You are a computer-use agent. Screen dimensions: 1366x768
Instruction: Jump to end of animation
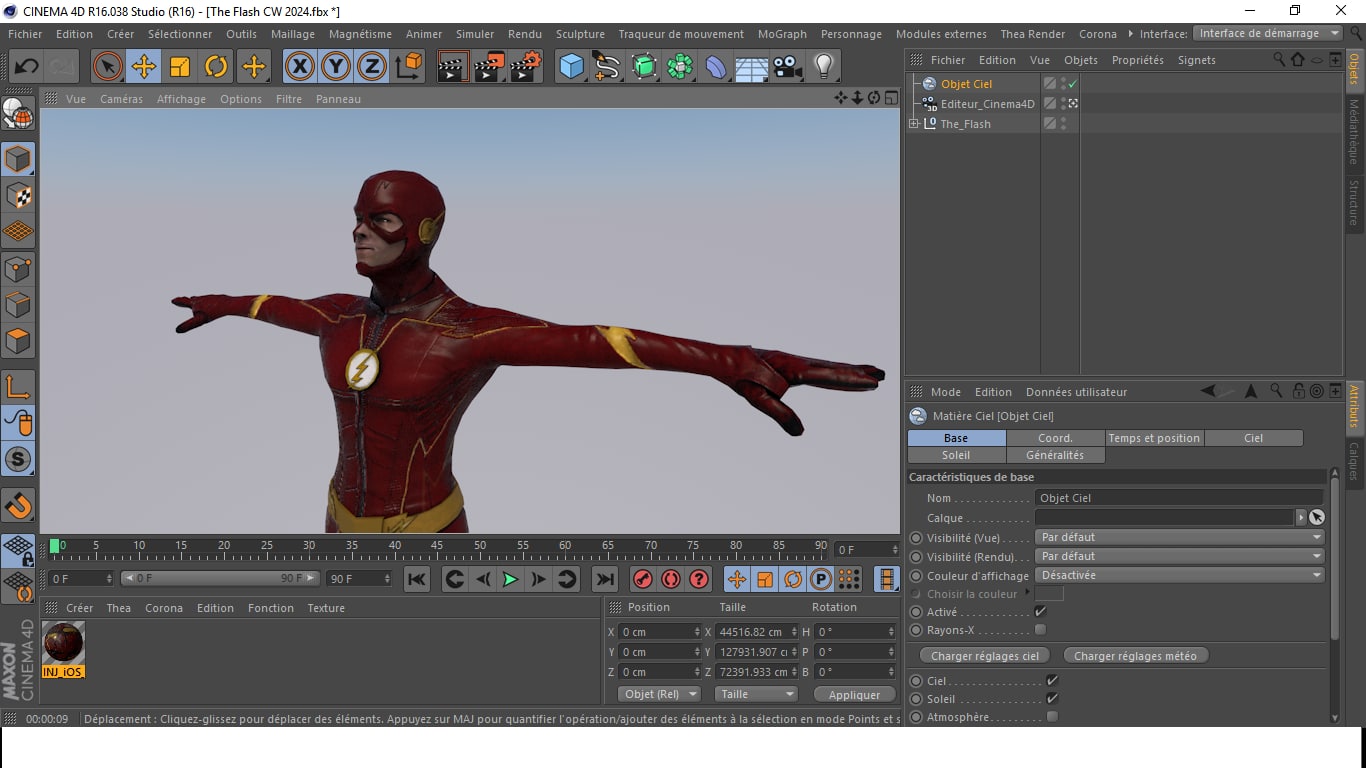coord(605,579)
